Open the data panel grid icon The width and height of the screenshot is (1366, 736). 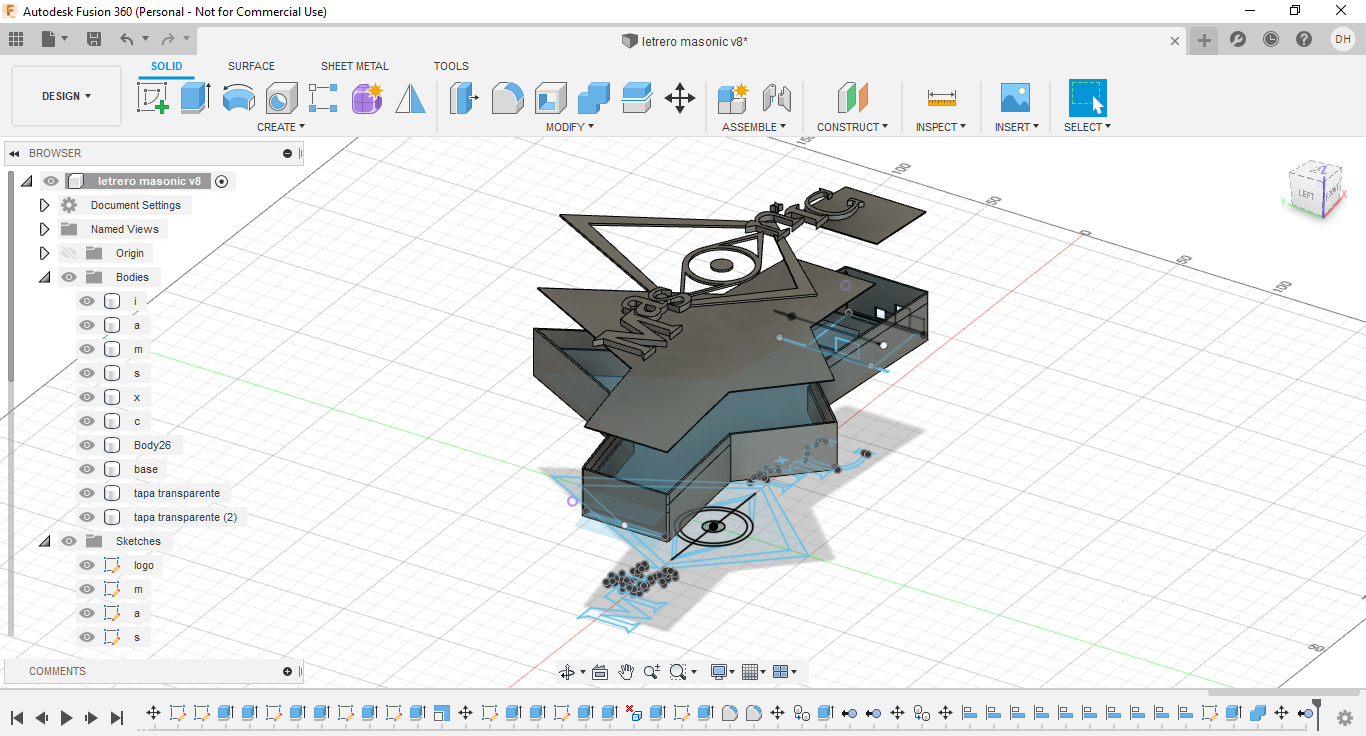point(15,39)
